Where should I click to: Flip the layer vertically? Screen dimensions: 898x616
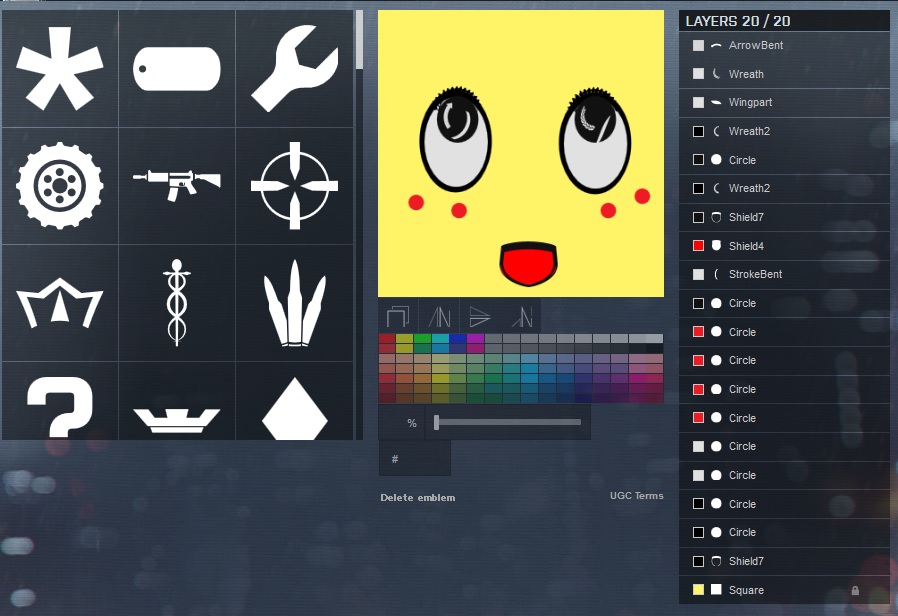click(x=480, y=316)
